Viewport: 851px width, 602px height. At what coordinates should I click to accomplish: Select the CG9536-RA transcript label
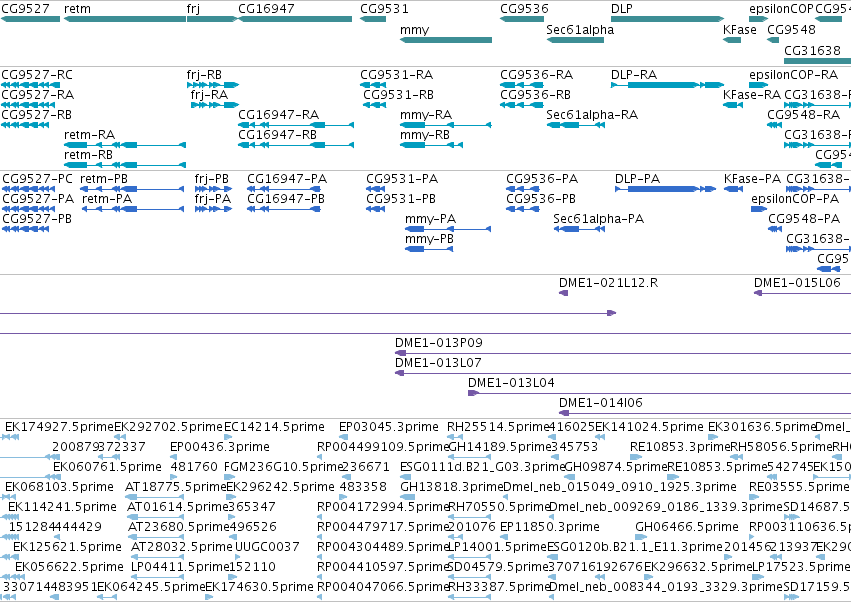pyautogui.click(x=536, y=74)
